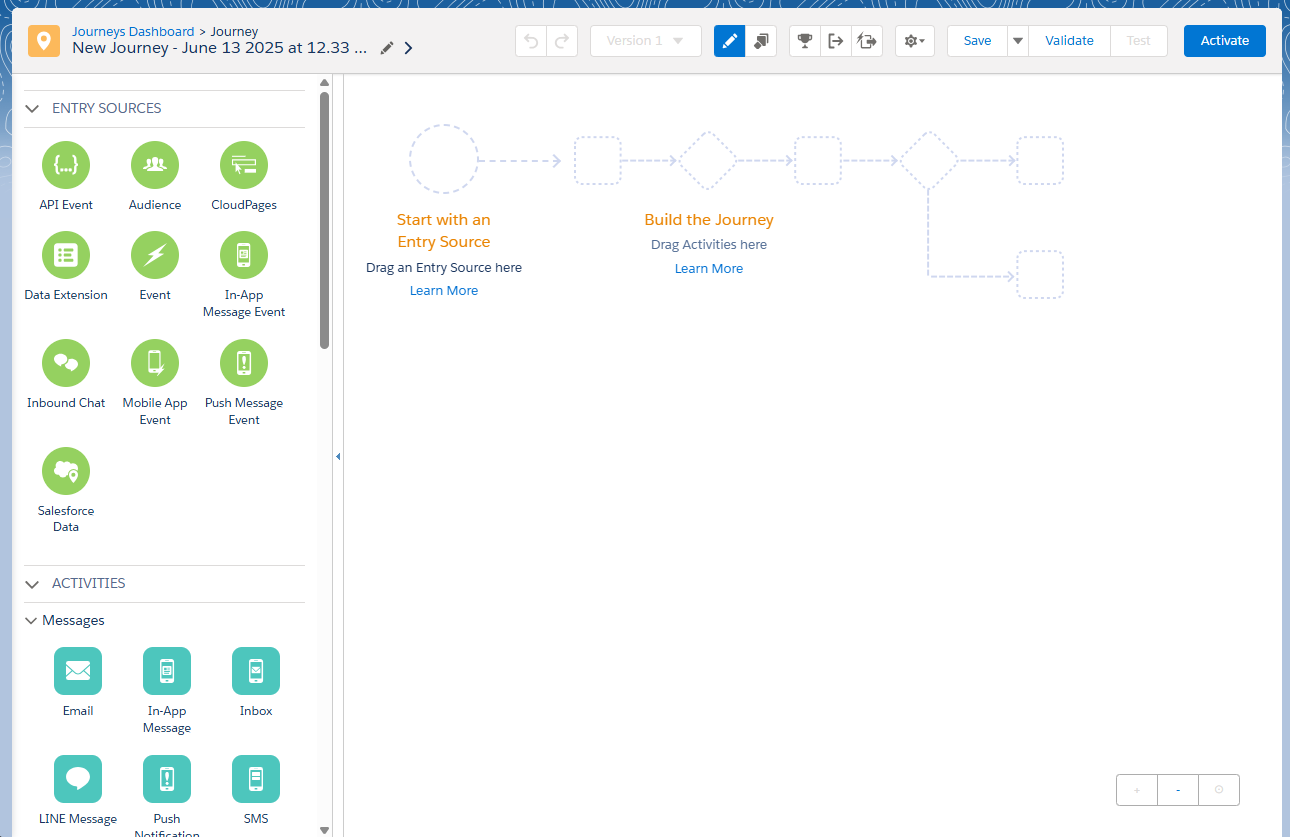Click the Validate button
This screenshot has height=837, width=1290.
tap(1069, 41)
